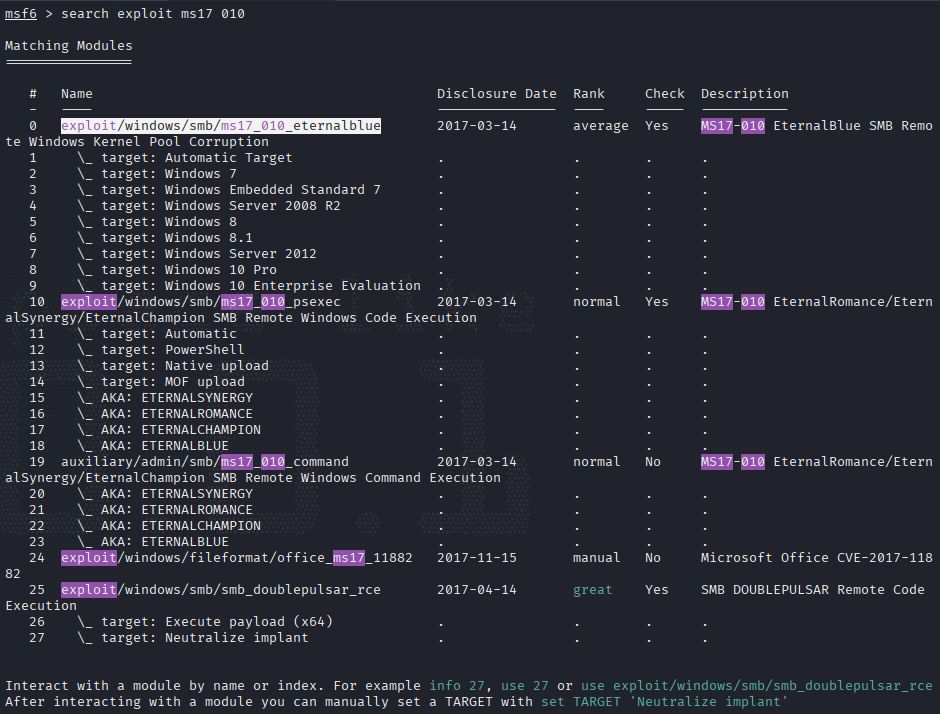Click 'AKA: ETERNALSYNERGY' in row 15
Image resolution: width=940 pixels, height=714 pixels.
pyautogui.click(x=177, y=397)
